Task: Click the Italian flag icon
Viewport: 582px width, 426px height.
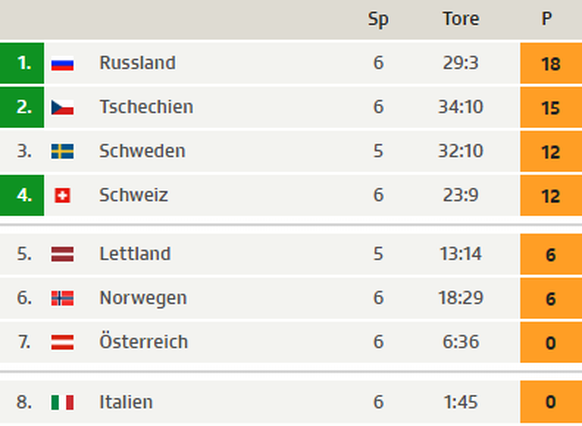Action: click(62, 403)
